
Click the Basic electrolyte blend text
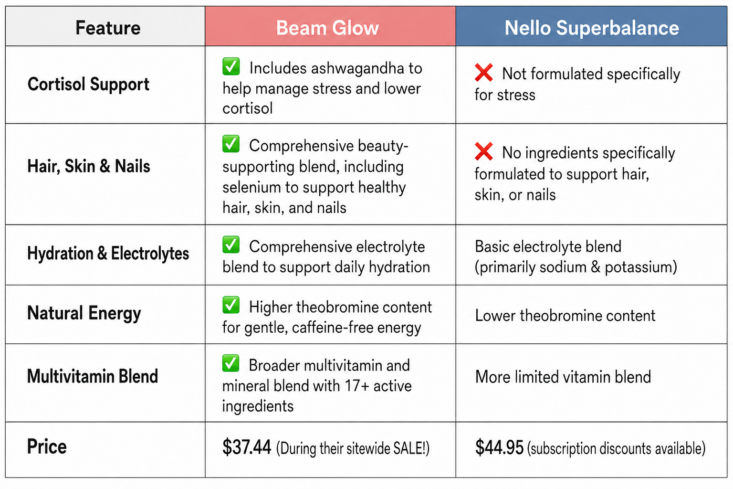[x=548, y=246]
